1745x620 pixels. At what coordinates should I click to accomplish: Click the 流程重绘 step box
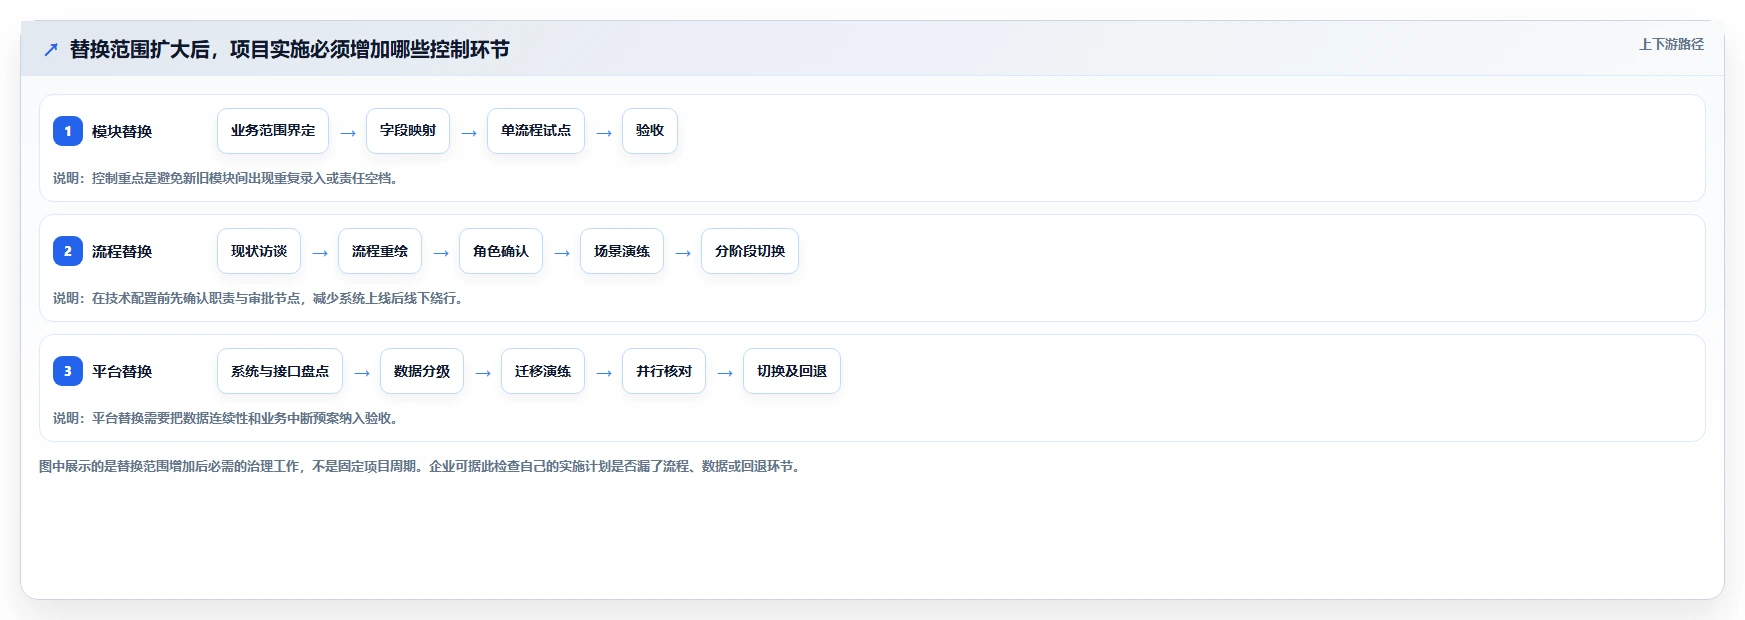click(380, 251)
